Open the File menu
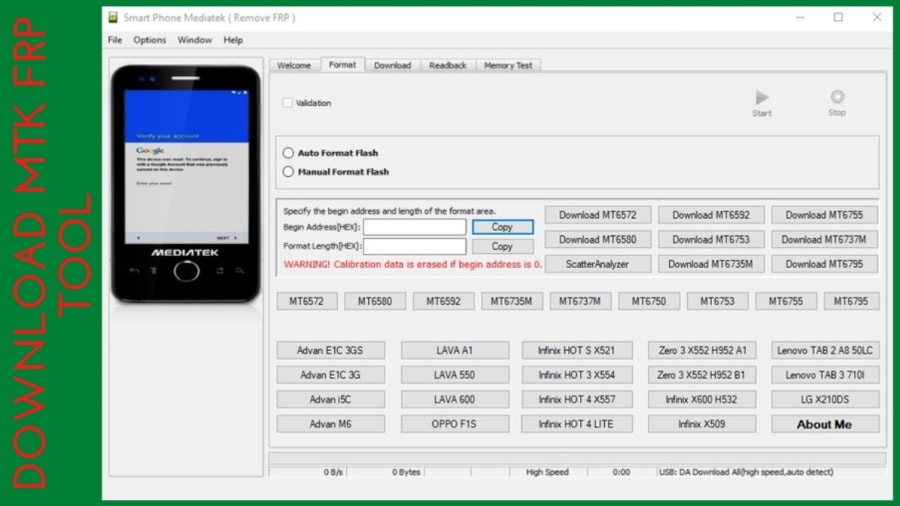The height and width of the screenshot is (506, 900). click(115, 40)
